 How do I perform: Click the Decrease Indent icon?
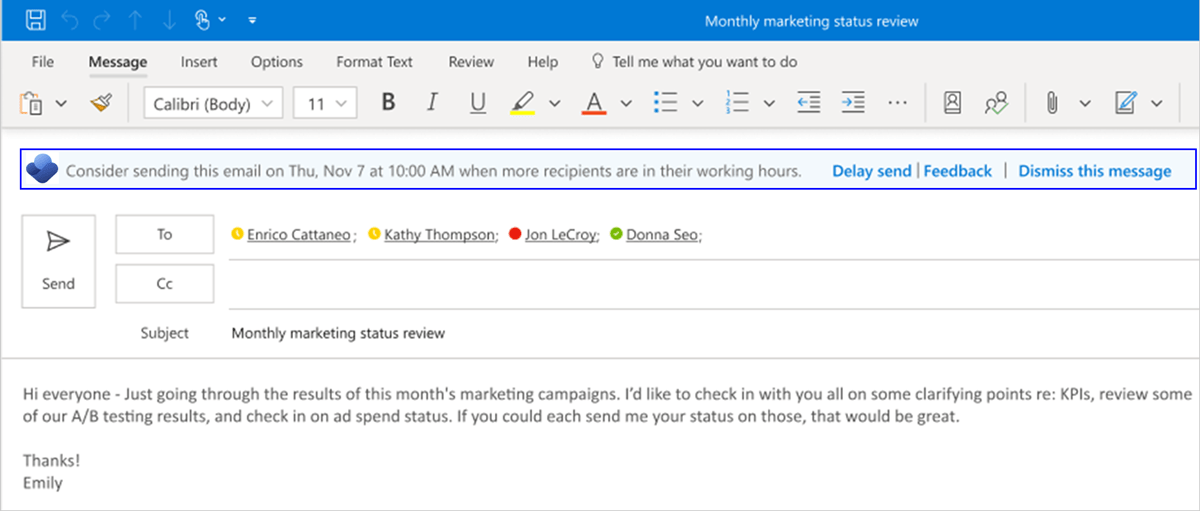[x=808, y=103]
